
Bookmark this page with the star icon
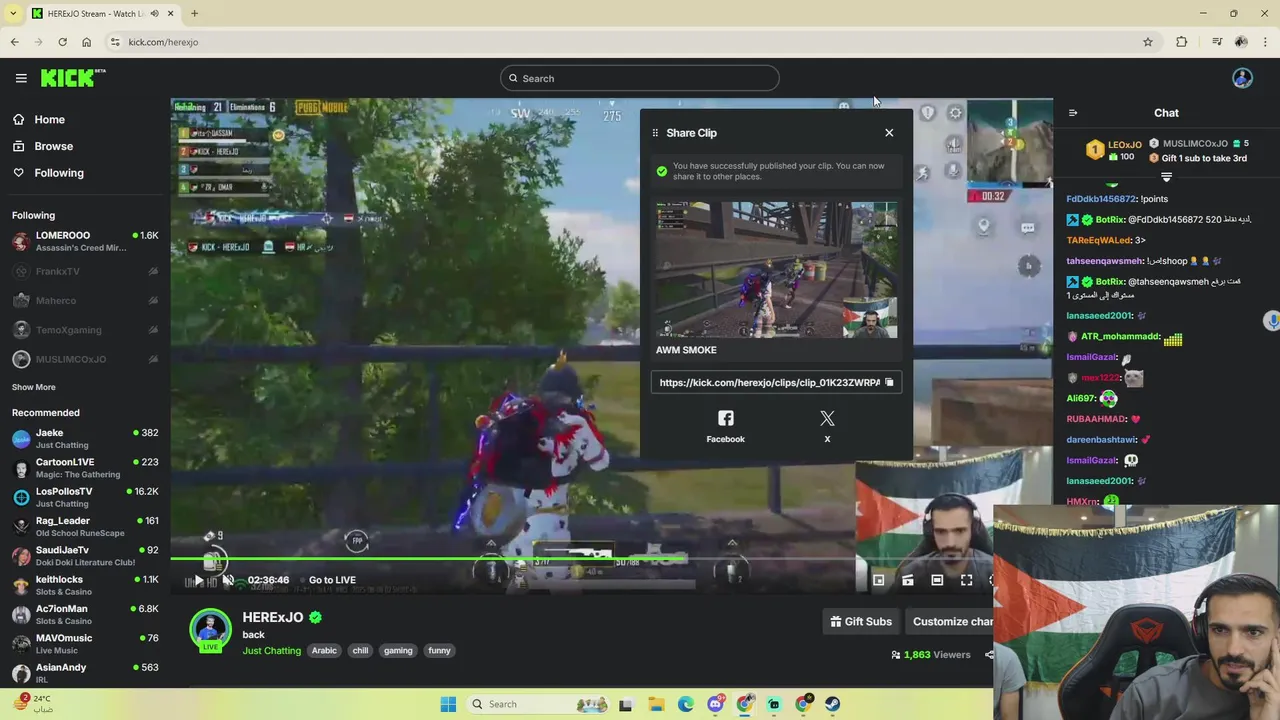point(1148,42)
